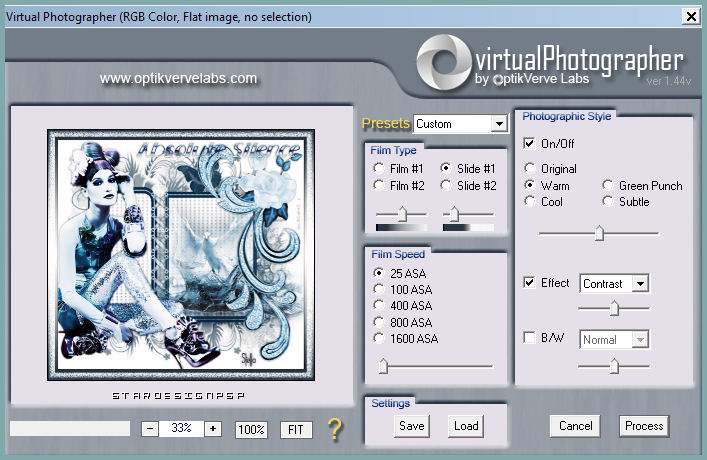
Task: Click the B/W amount slider handle
Action: click(x=614, y=366)
